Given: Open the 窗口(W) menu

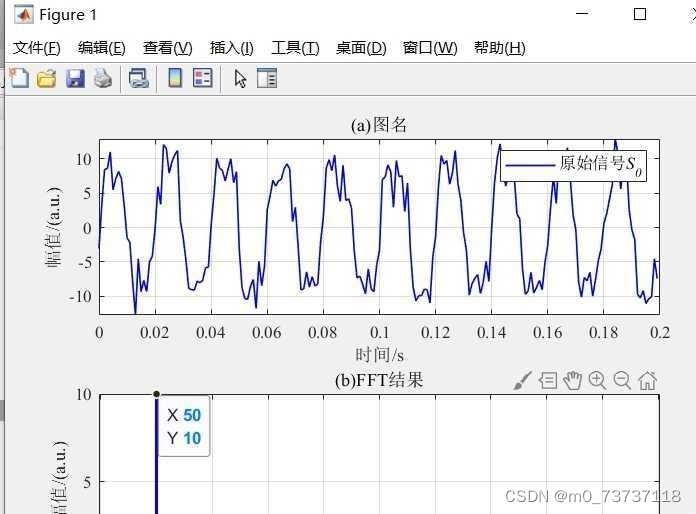Looking at the screenshot, I should pyautogui.click(x=430, y=47).
